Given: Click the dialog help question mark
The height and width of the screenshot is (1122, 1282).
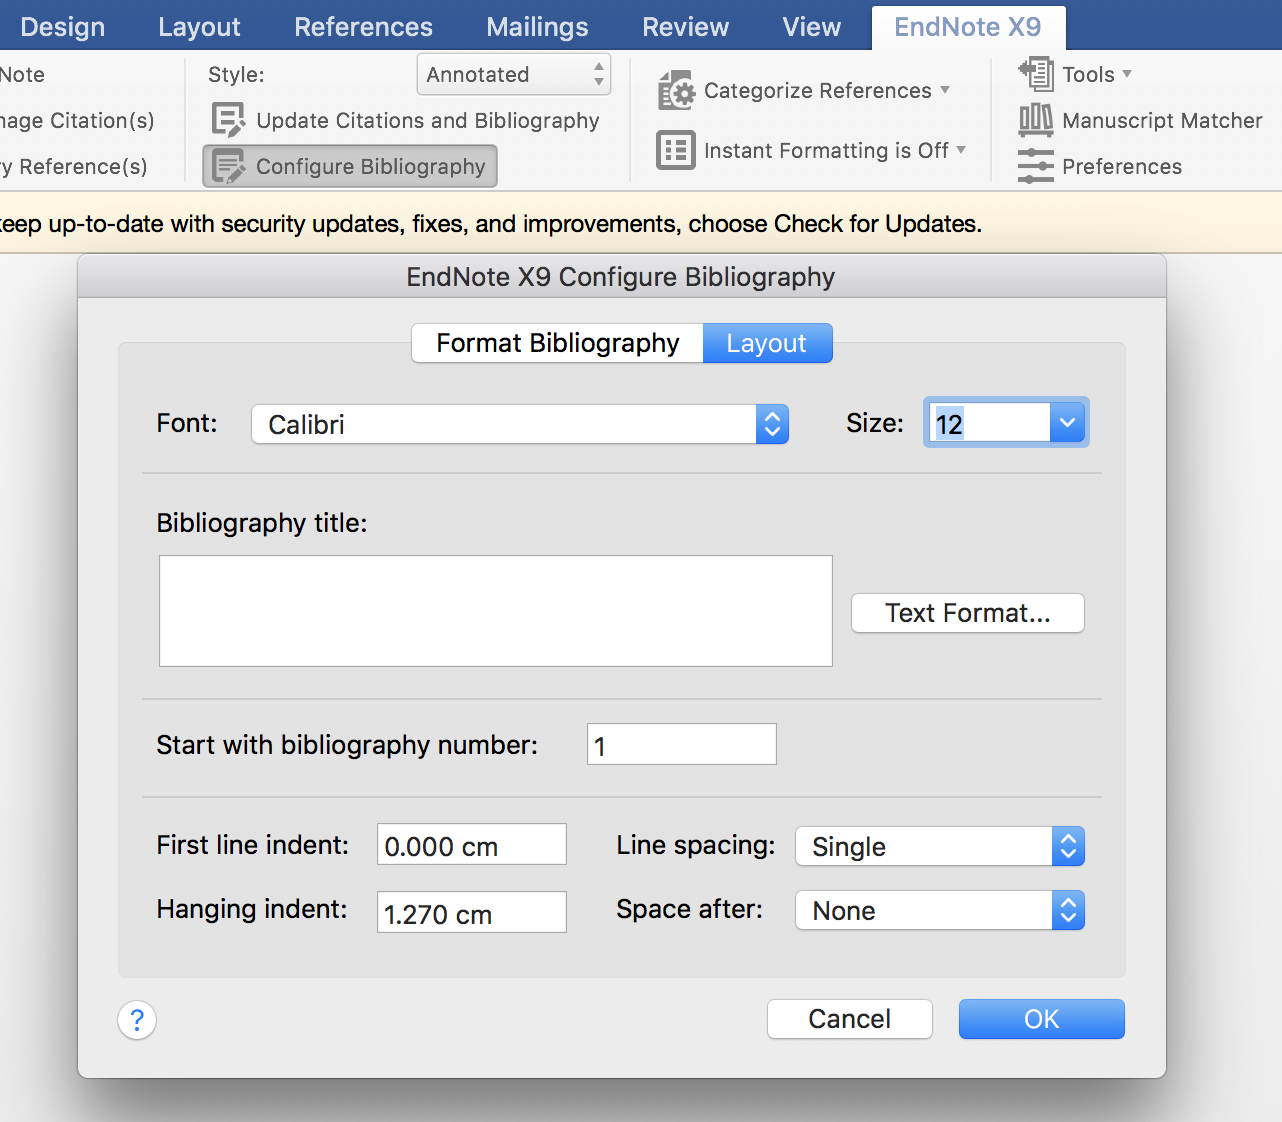Looking at the screenshot, I should 137,1020.
